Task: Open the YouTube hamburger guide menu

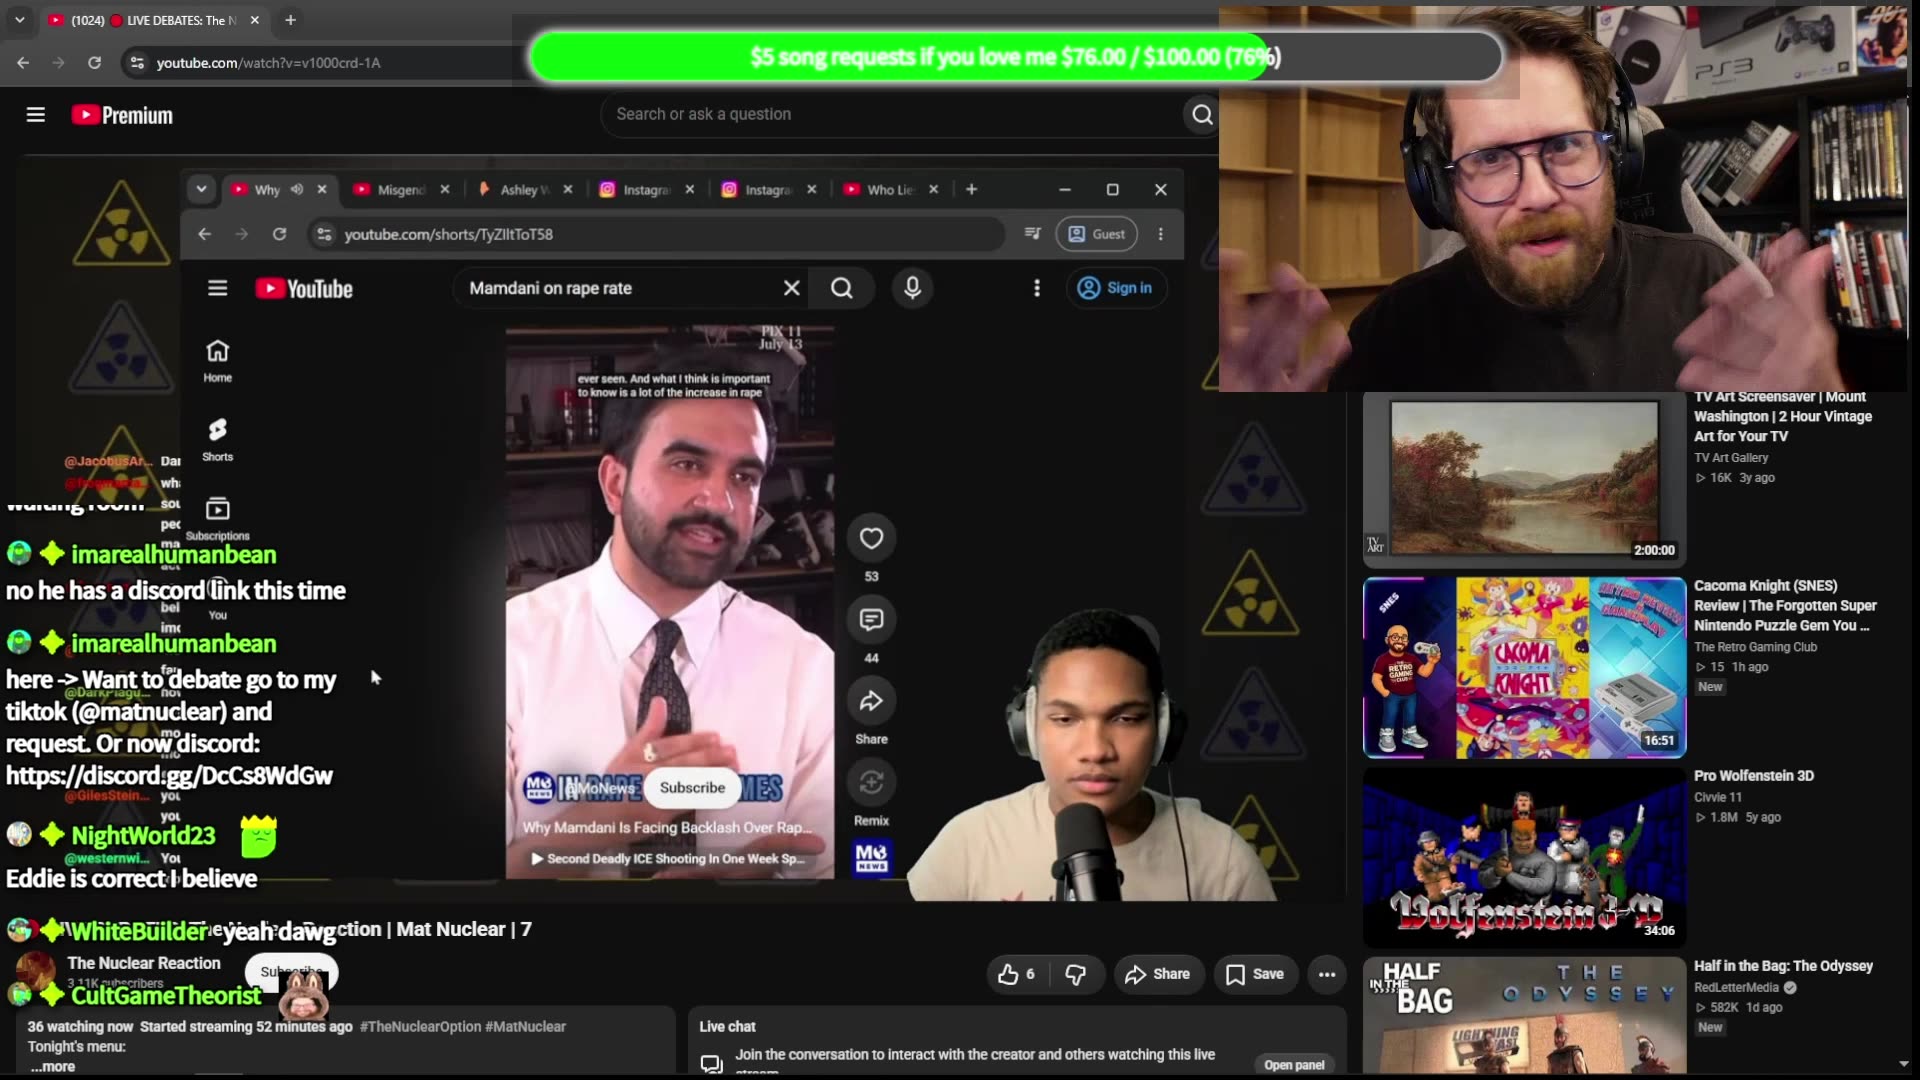Action: [x=36, y=115]
